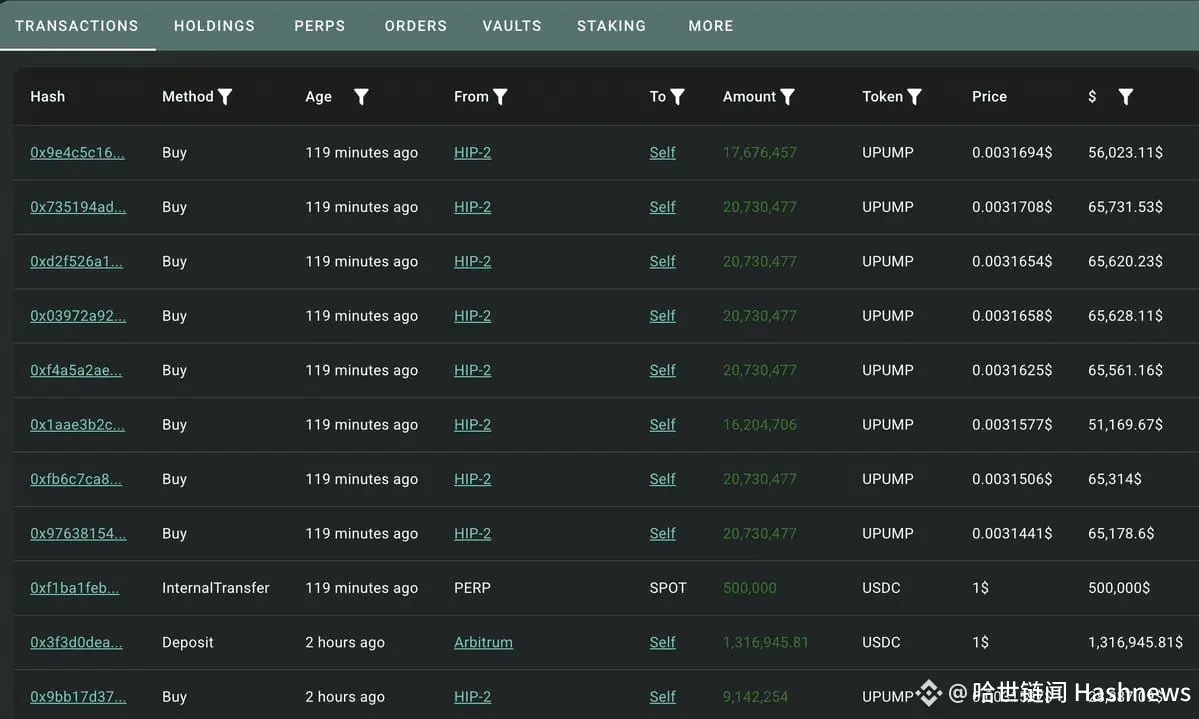Image resolution: width=1199 pixels, height=719 pixels.
Task: Click HIP-2 link in the 0x9bb17d37 row
Action: 473,696
